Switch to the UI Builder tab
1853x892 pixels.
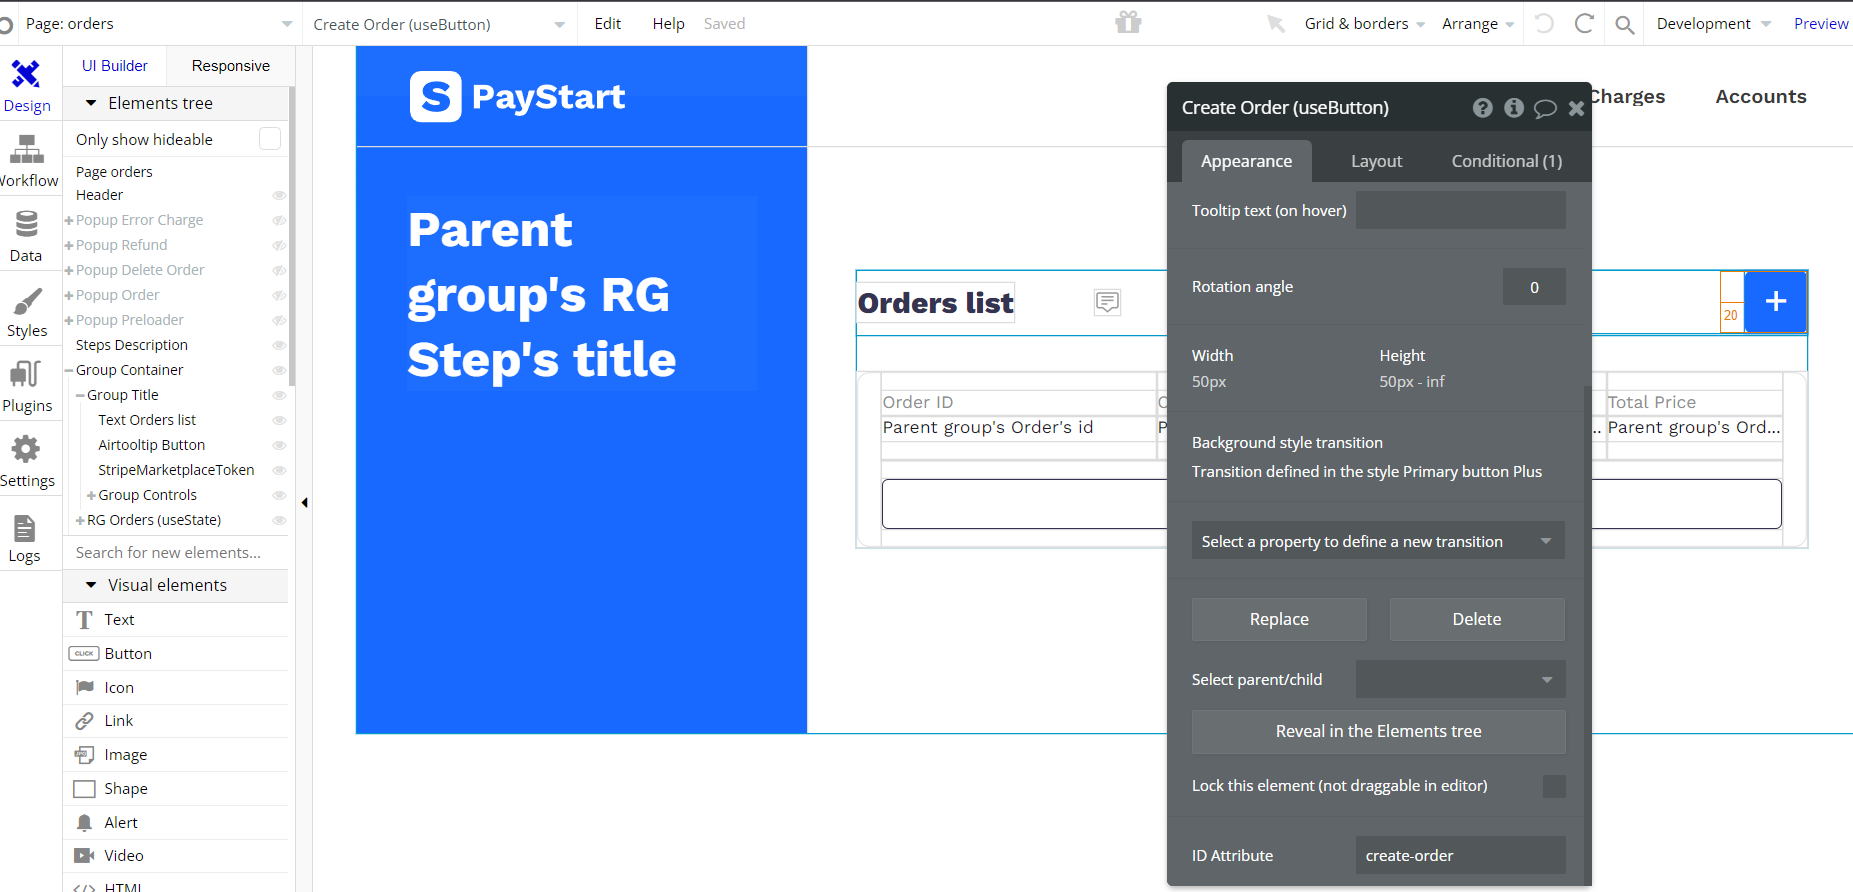[115, 66]
